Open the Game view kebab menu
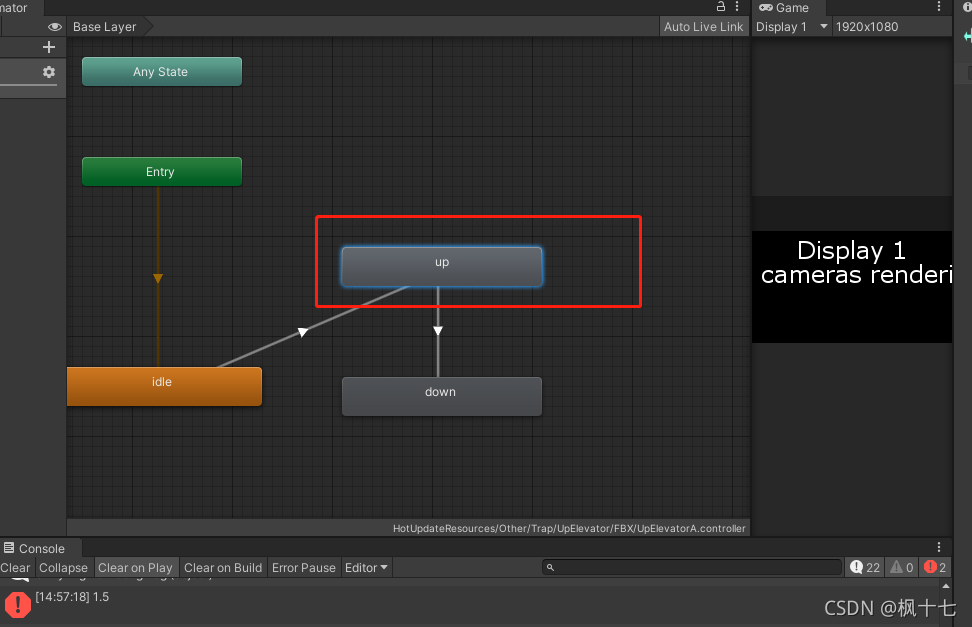This screenshot has width=972, height=627. (x=938, y=7)
